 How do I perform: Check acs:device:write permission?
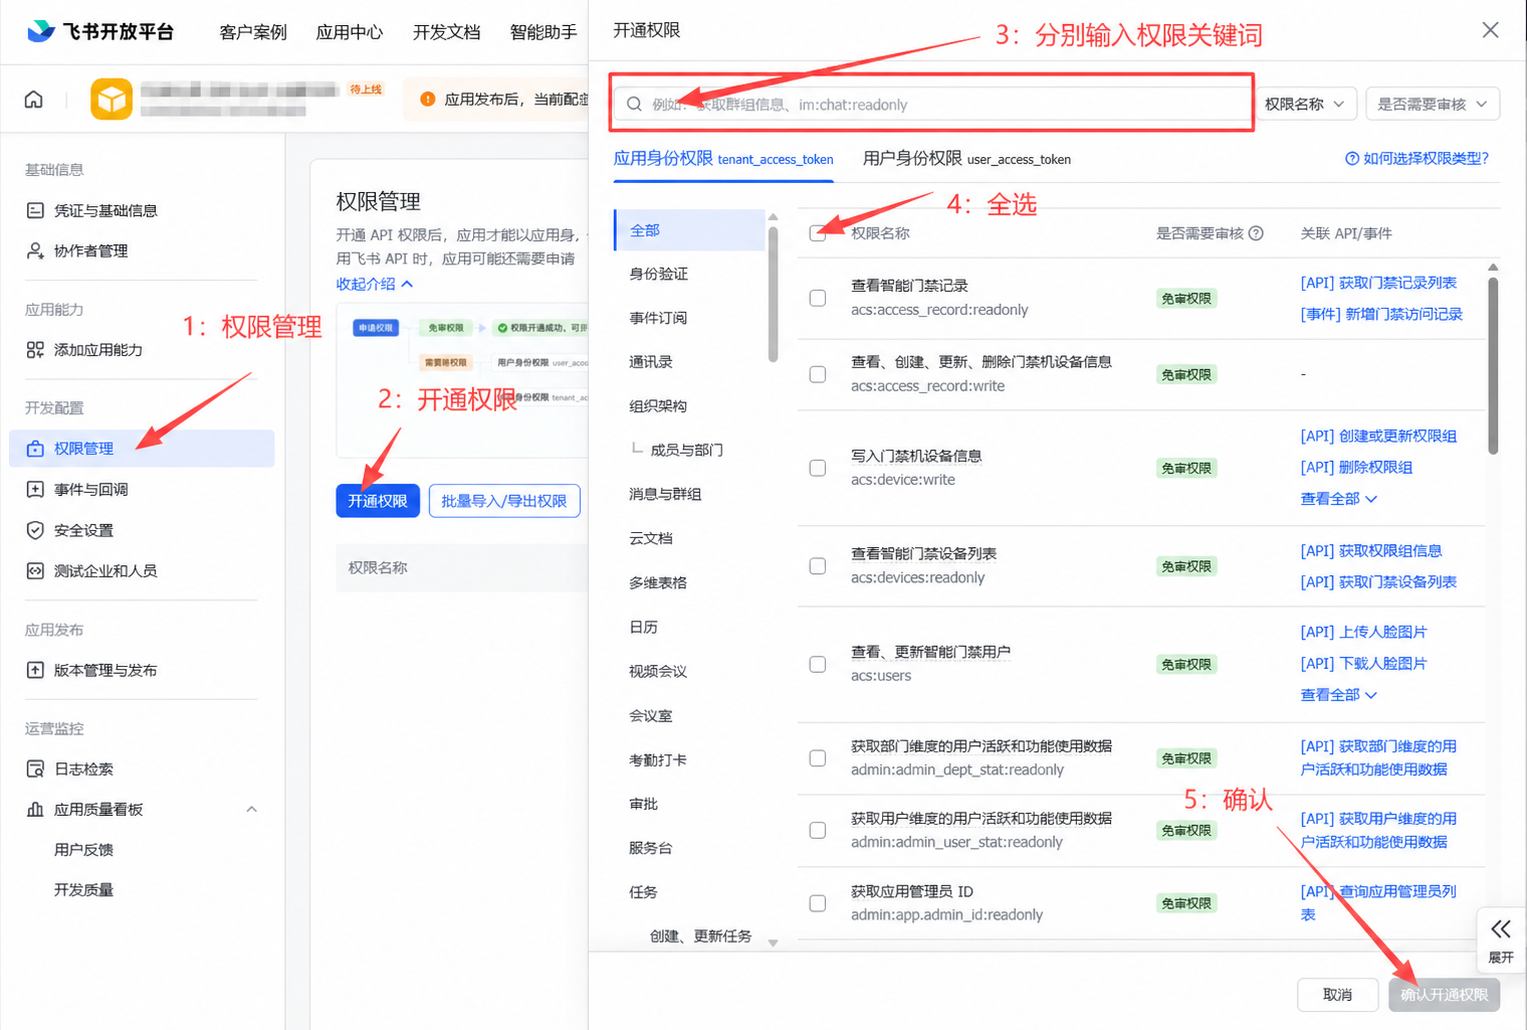click(817, 468)
